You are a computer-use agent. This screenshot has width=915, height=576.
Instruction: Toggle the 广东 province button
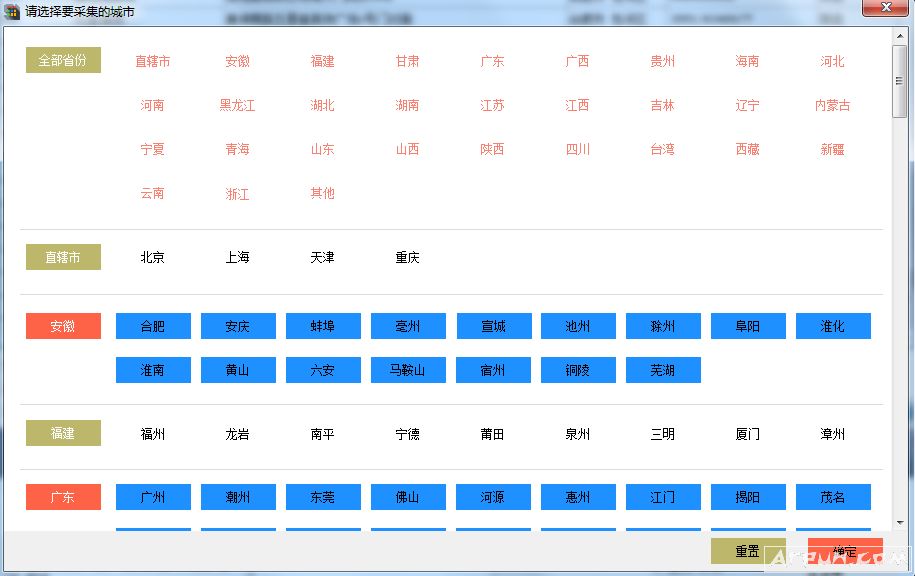click(x=63, y=497)
